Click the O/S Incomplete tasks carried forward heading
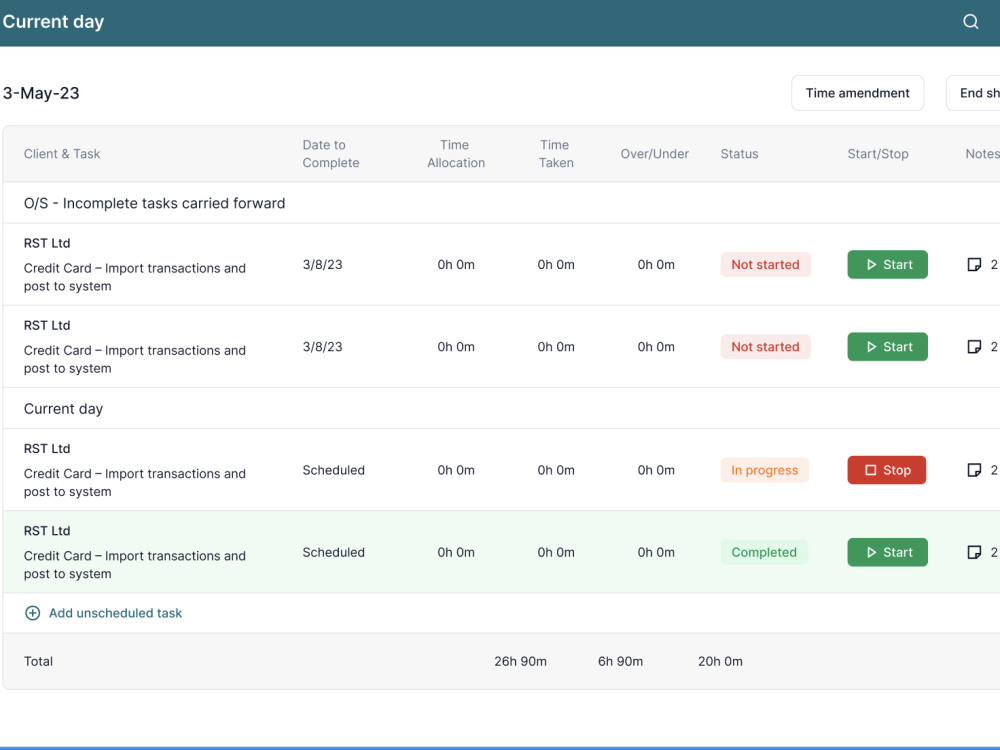The height and width of the screenshot is (750, 1000). [154, 203]
